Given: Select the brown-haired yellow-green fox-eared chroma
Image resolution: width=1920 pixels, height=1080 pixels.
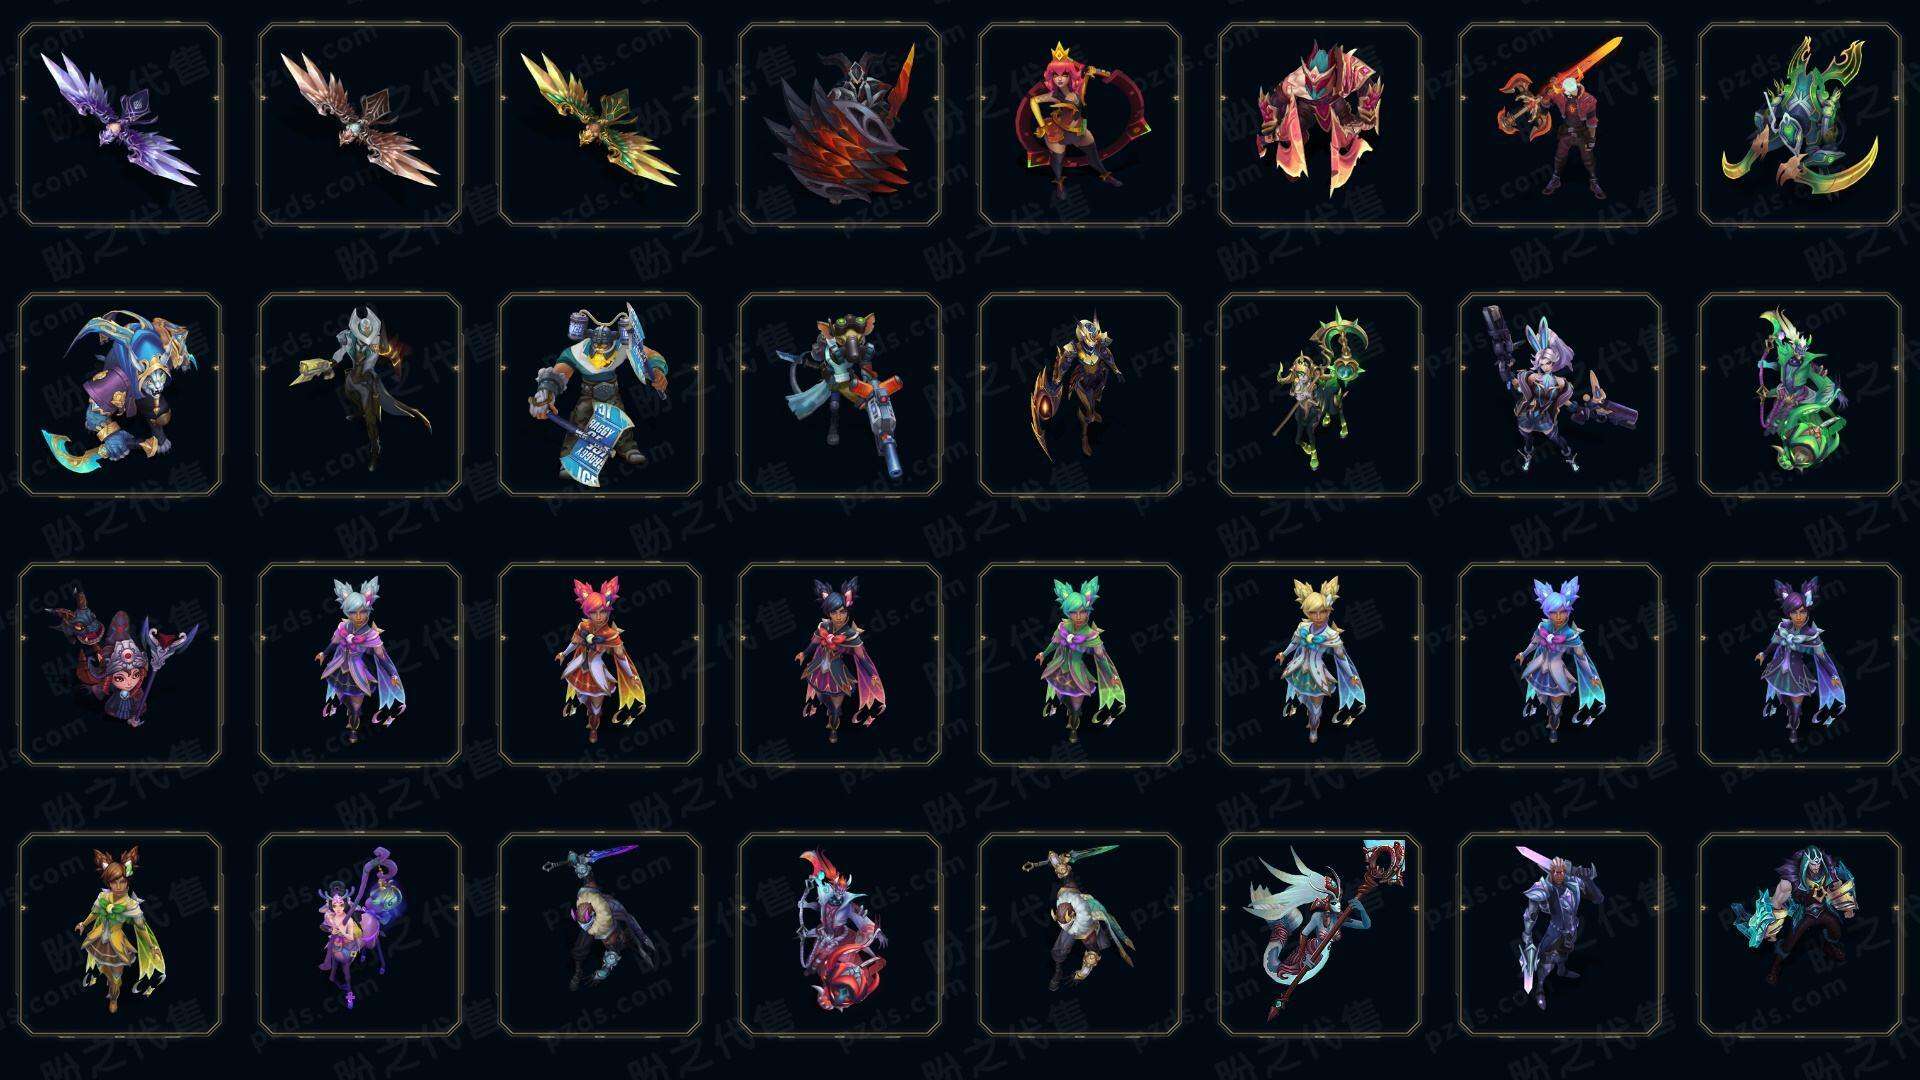Looking at the screenshot, I should pos(120,934).
